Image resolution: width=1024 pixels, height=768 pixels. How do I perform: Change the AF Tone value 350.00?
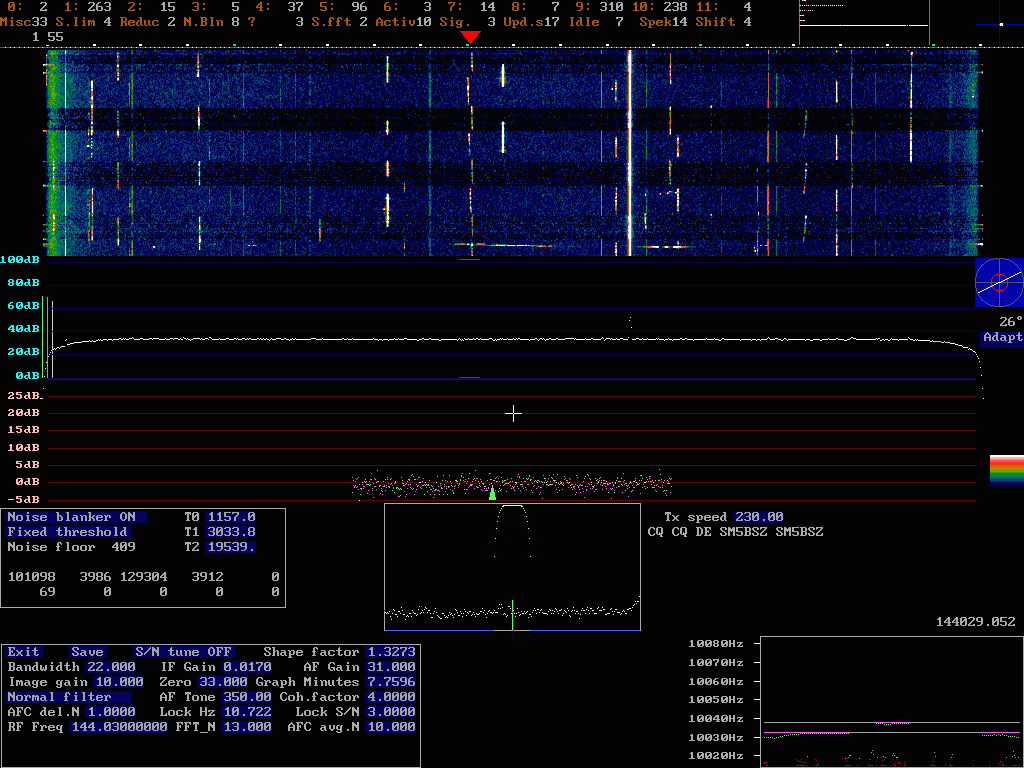(x=247, y=697)
